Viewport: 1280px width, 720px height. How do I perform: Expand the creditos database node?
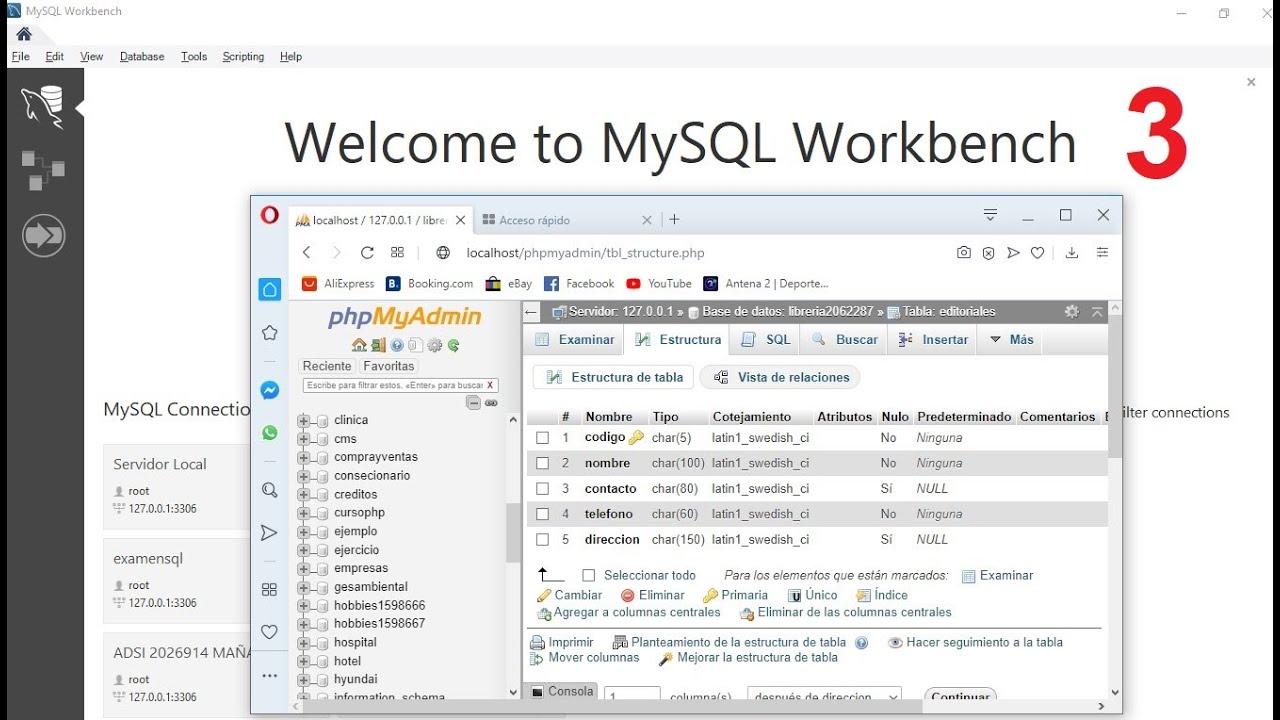(x=303, y=495)
